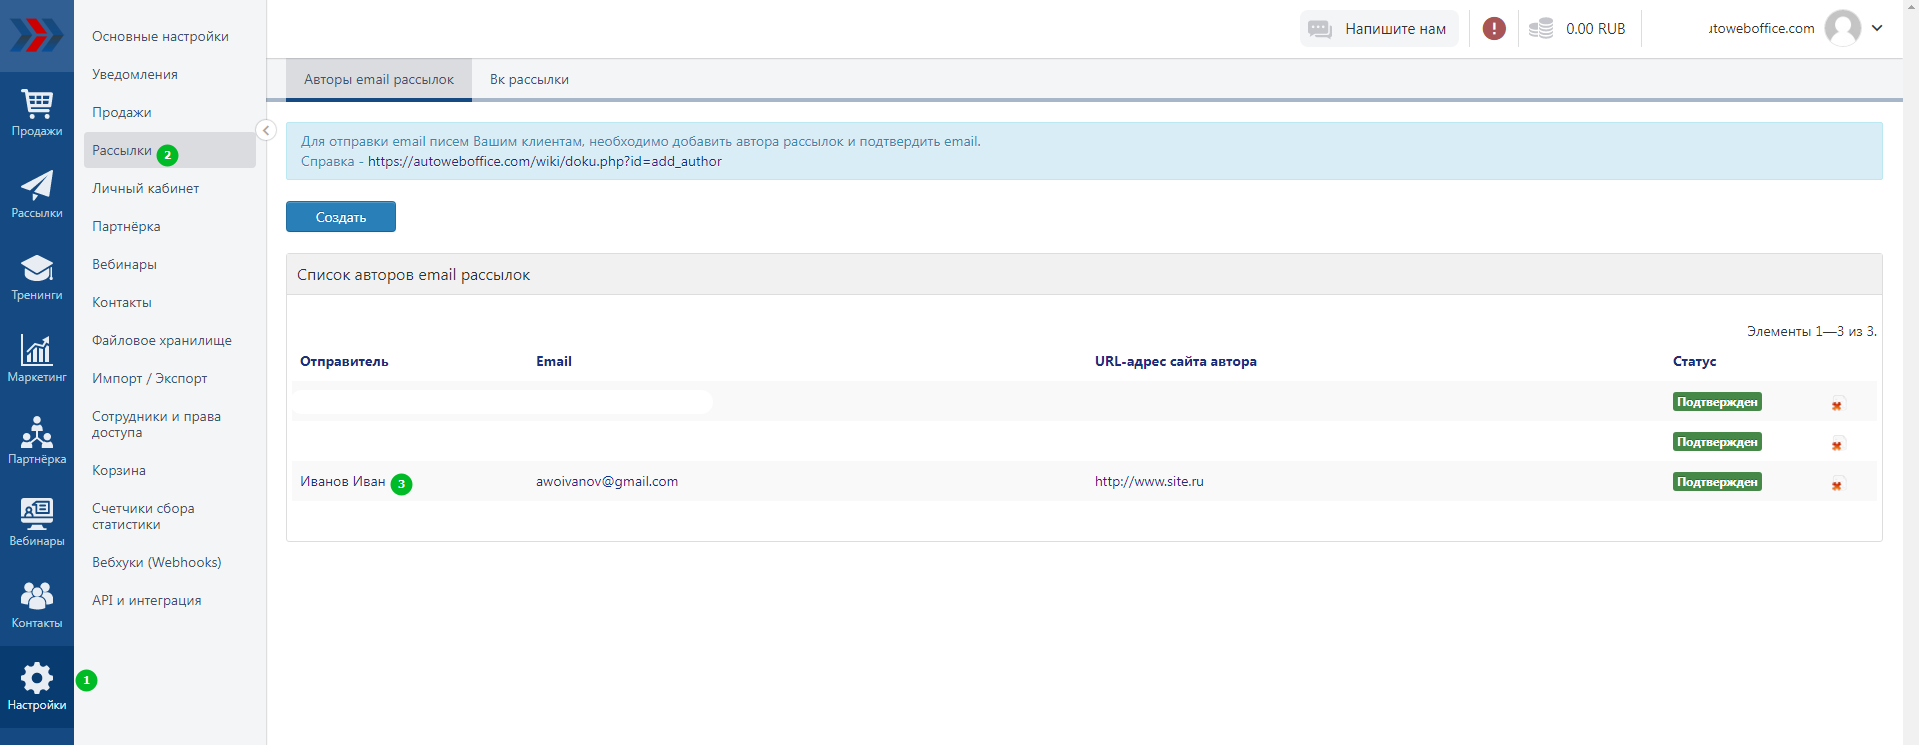Viewport: 1919px width, 745px height.
Task: Click the Настройки gear icon
Action: click(37, 687)
